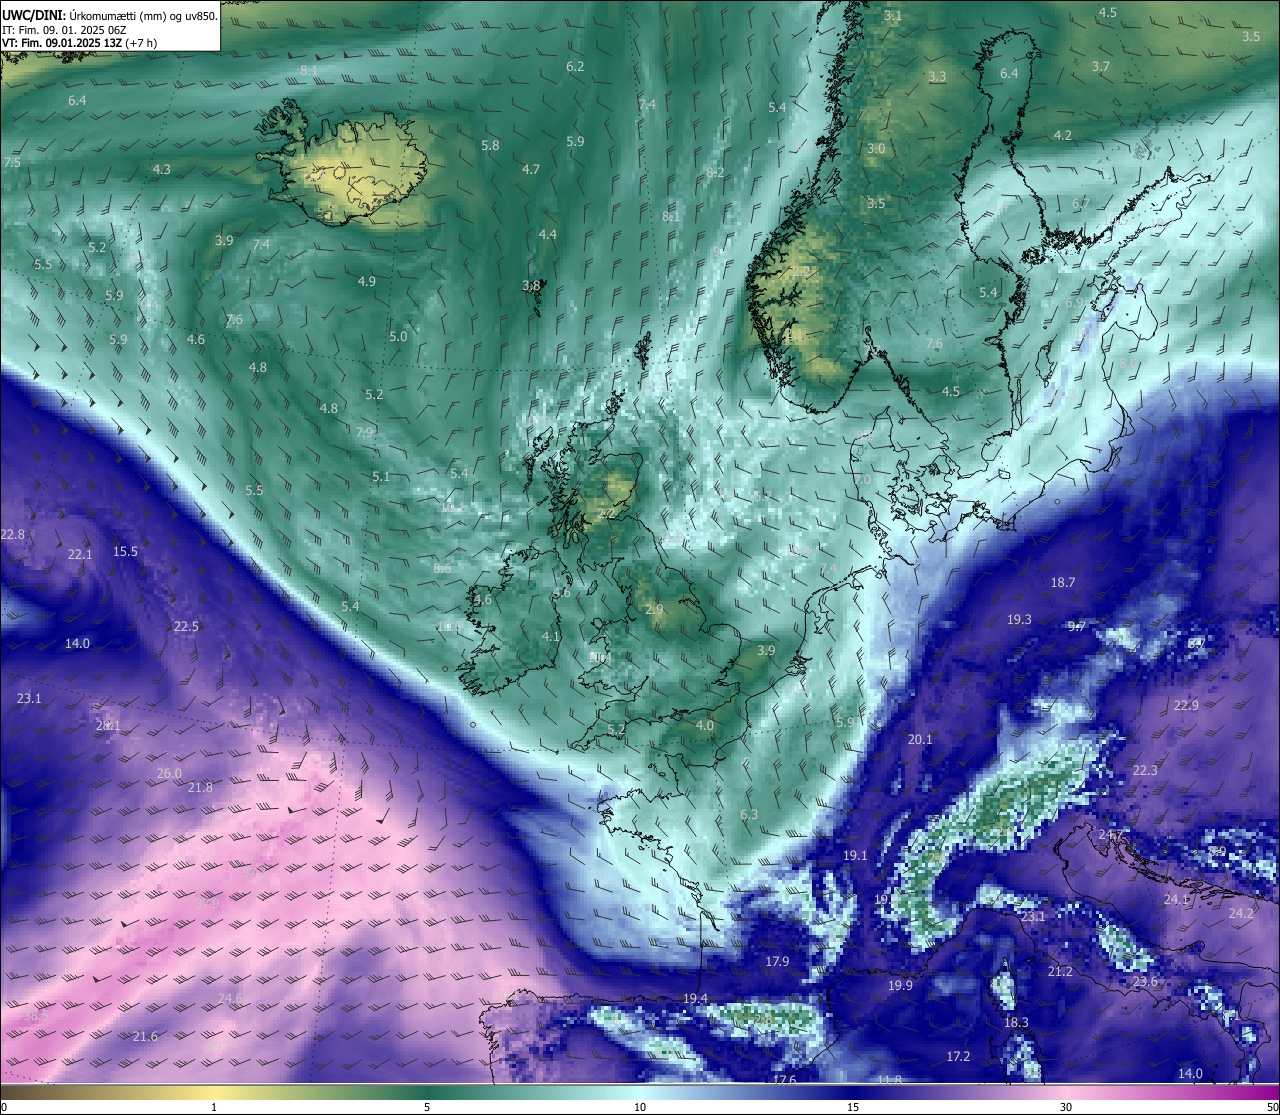This screenshot has height=1115, width=1280.
Task: Click the 3.7 map value
Action: point(1101,67)
